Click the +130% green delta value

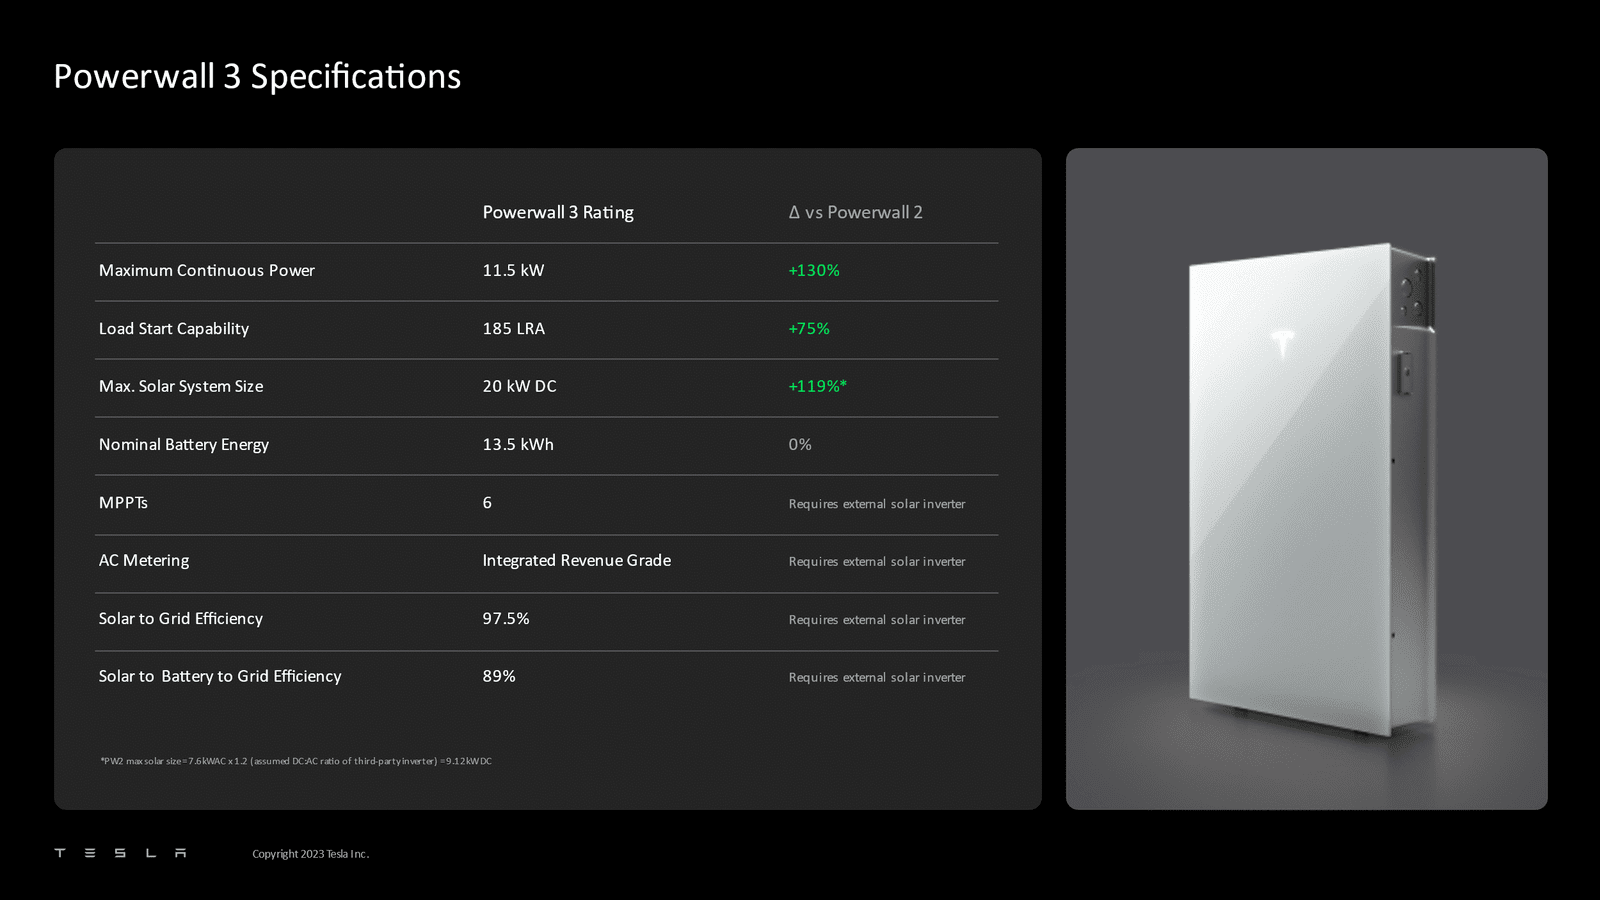[814, 270]
